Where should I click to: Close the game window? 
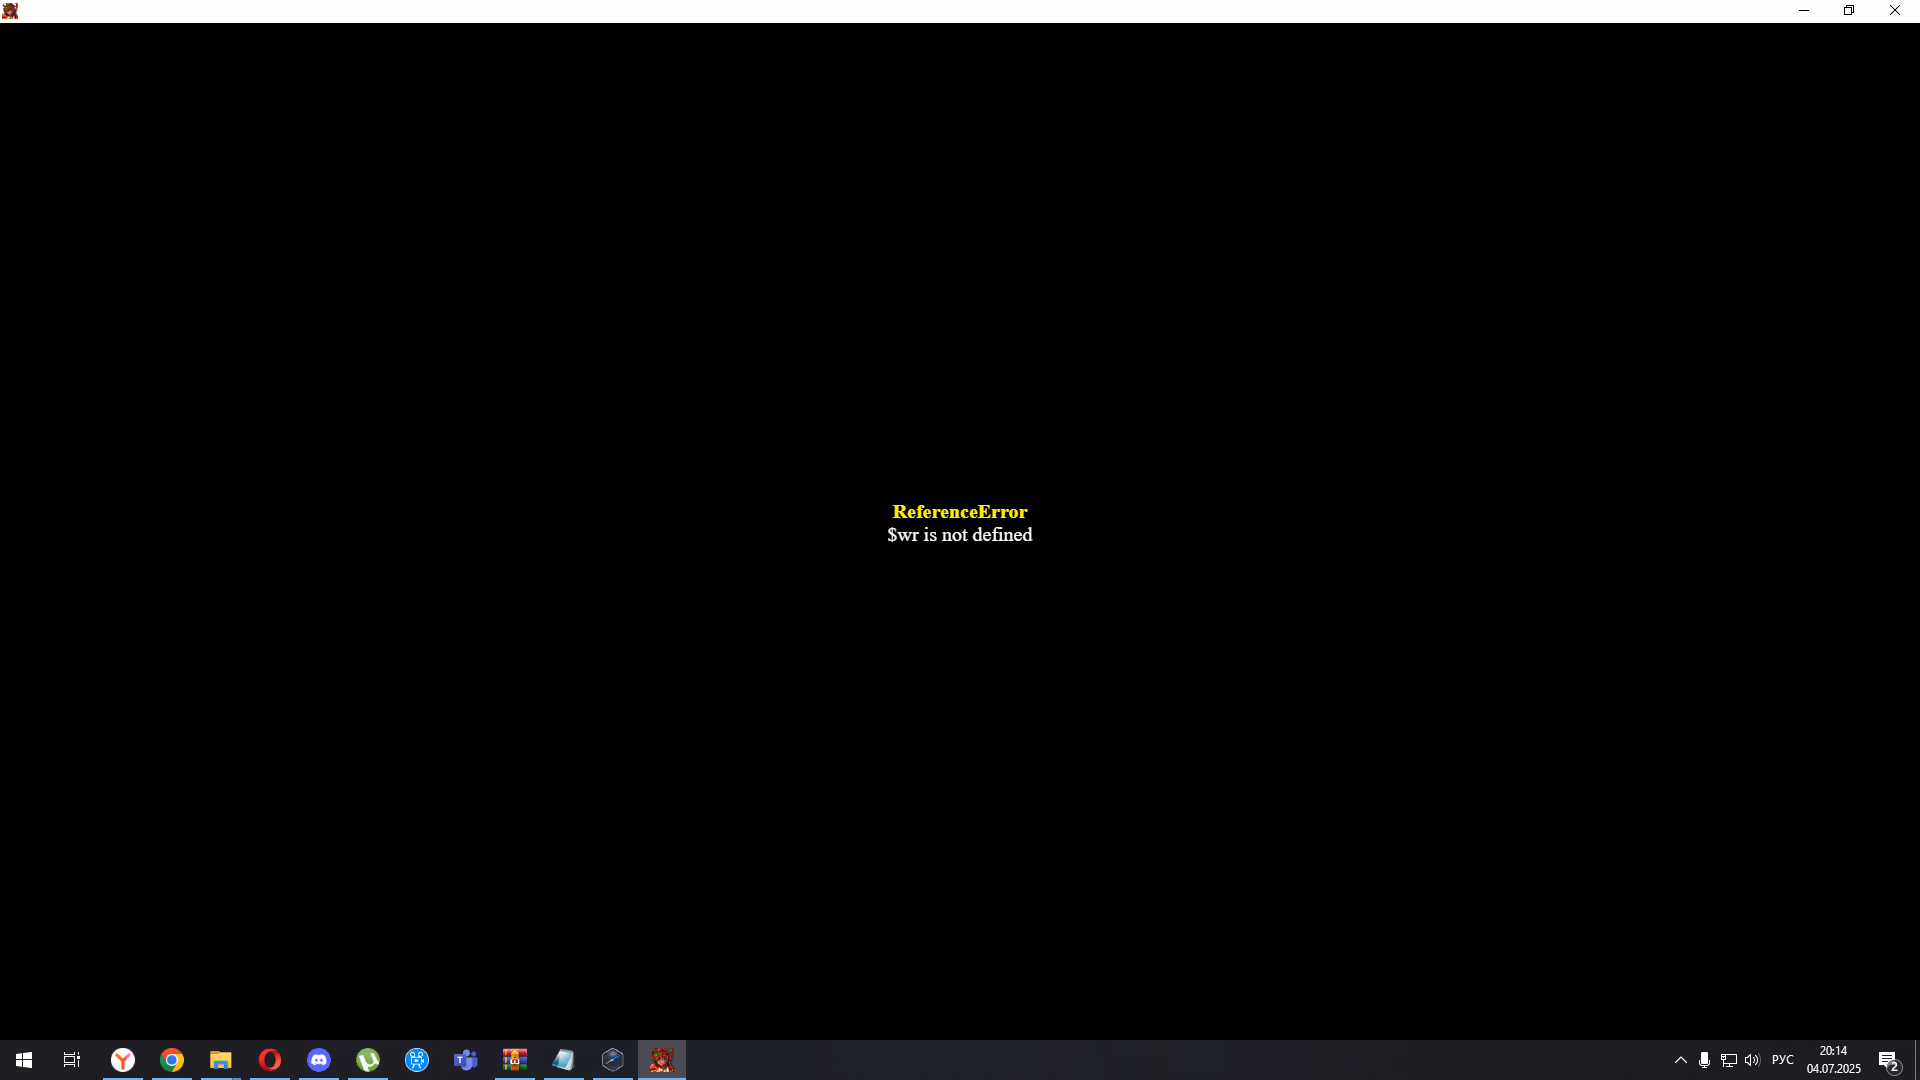pyautogui.click(x=1895, y=11)
